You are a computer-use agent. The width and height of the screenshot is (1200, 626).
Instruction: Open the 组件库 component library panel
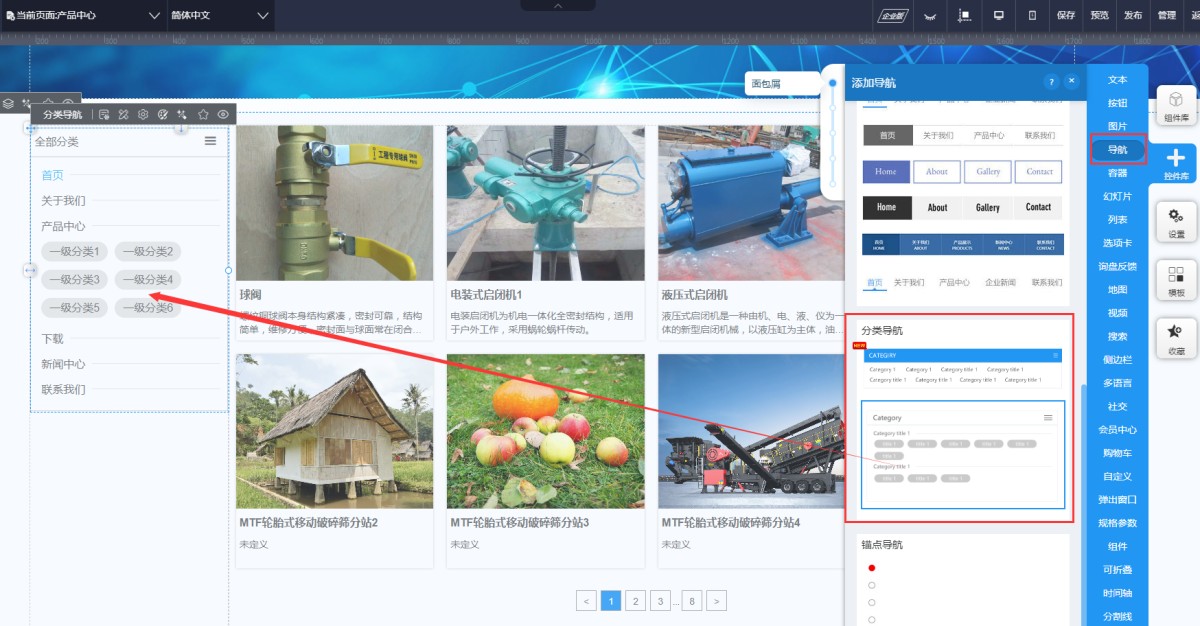point(1176,105)
